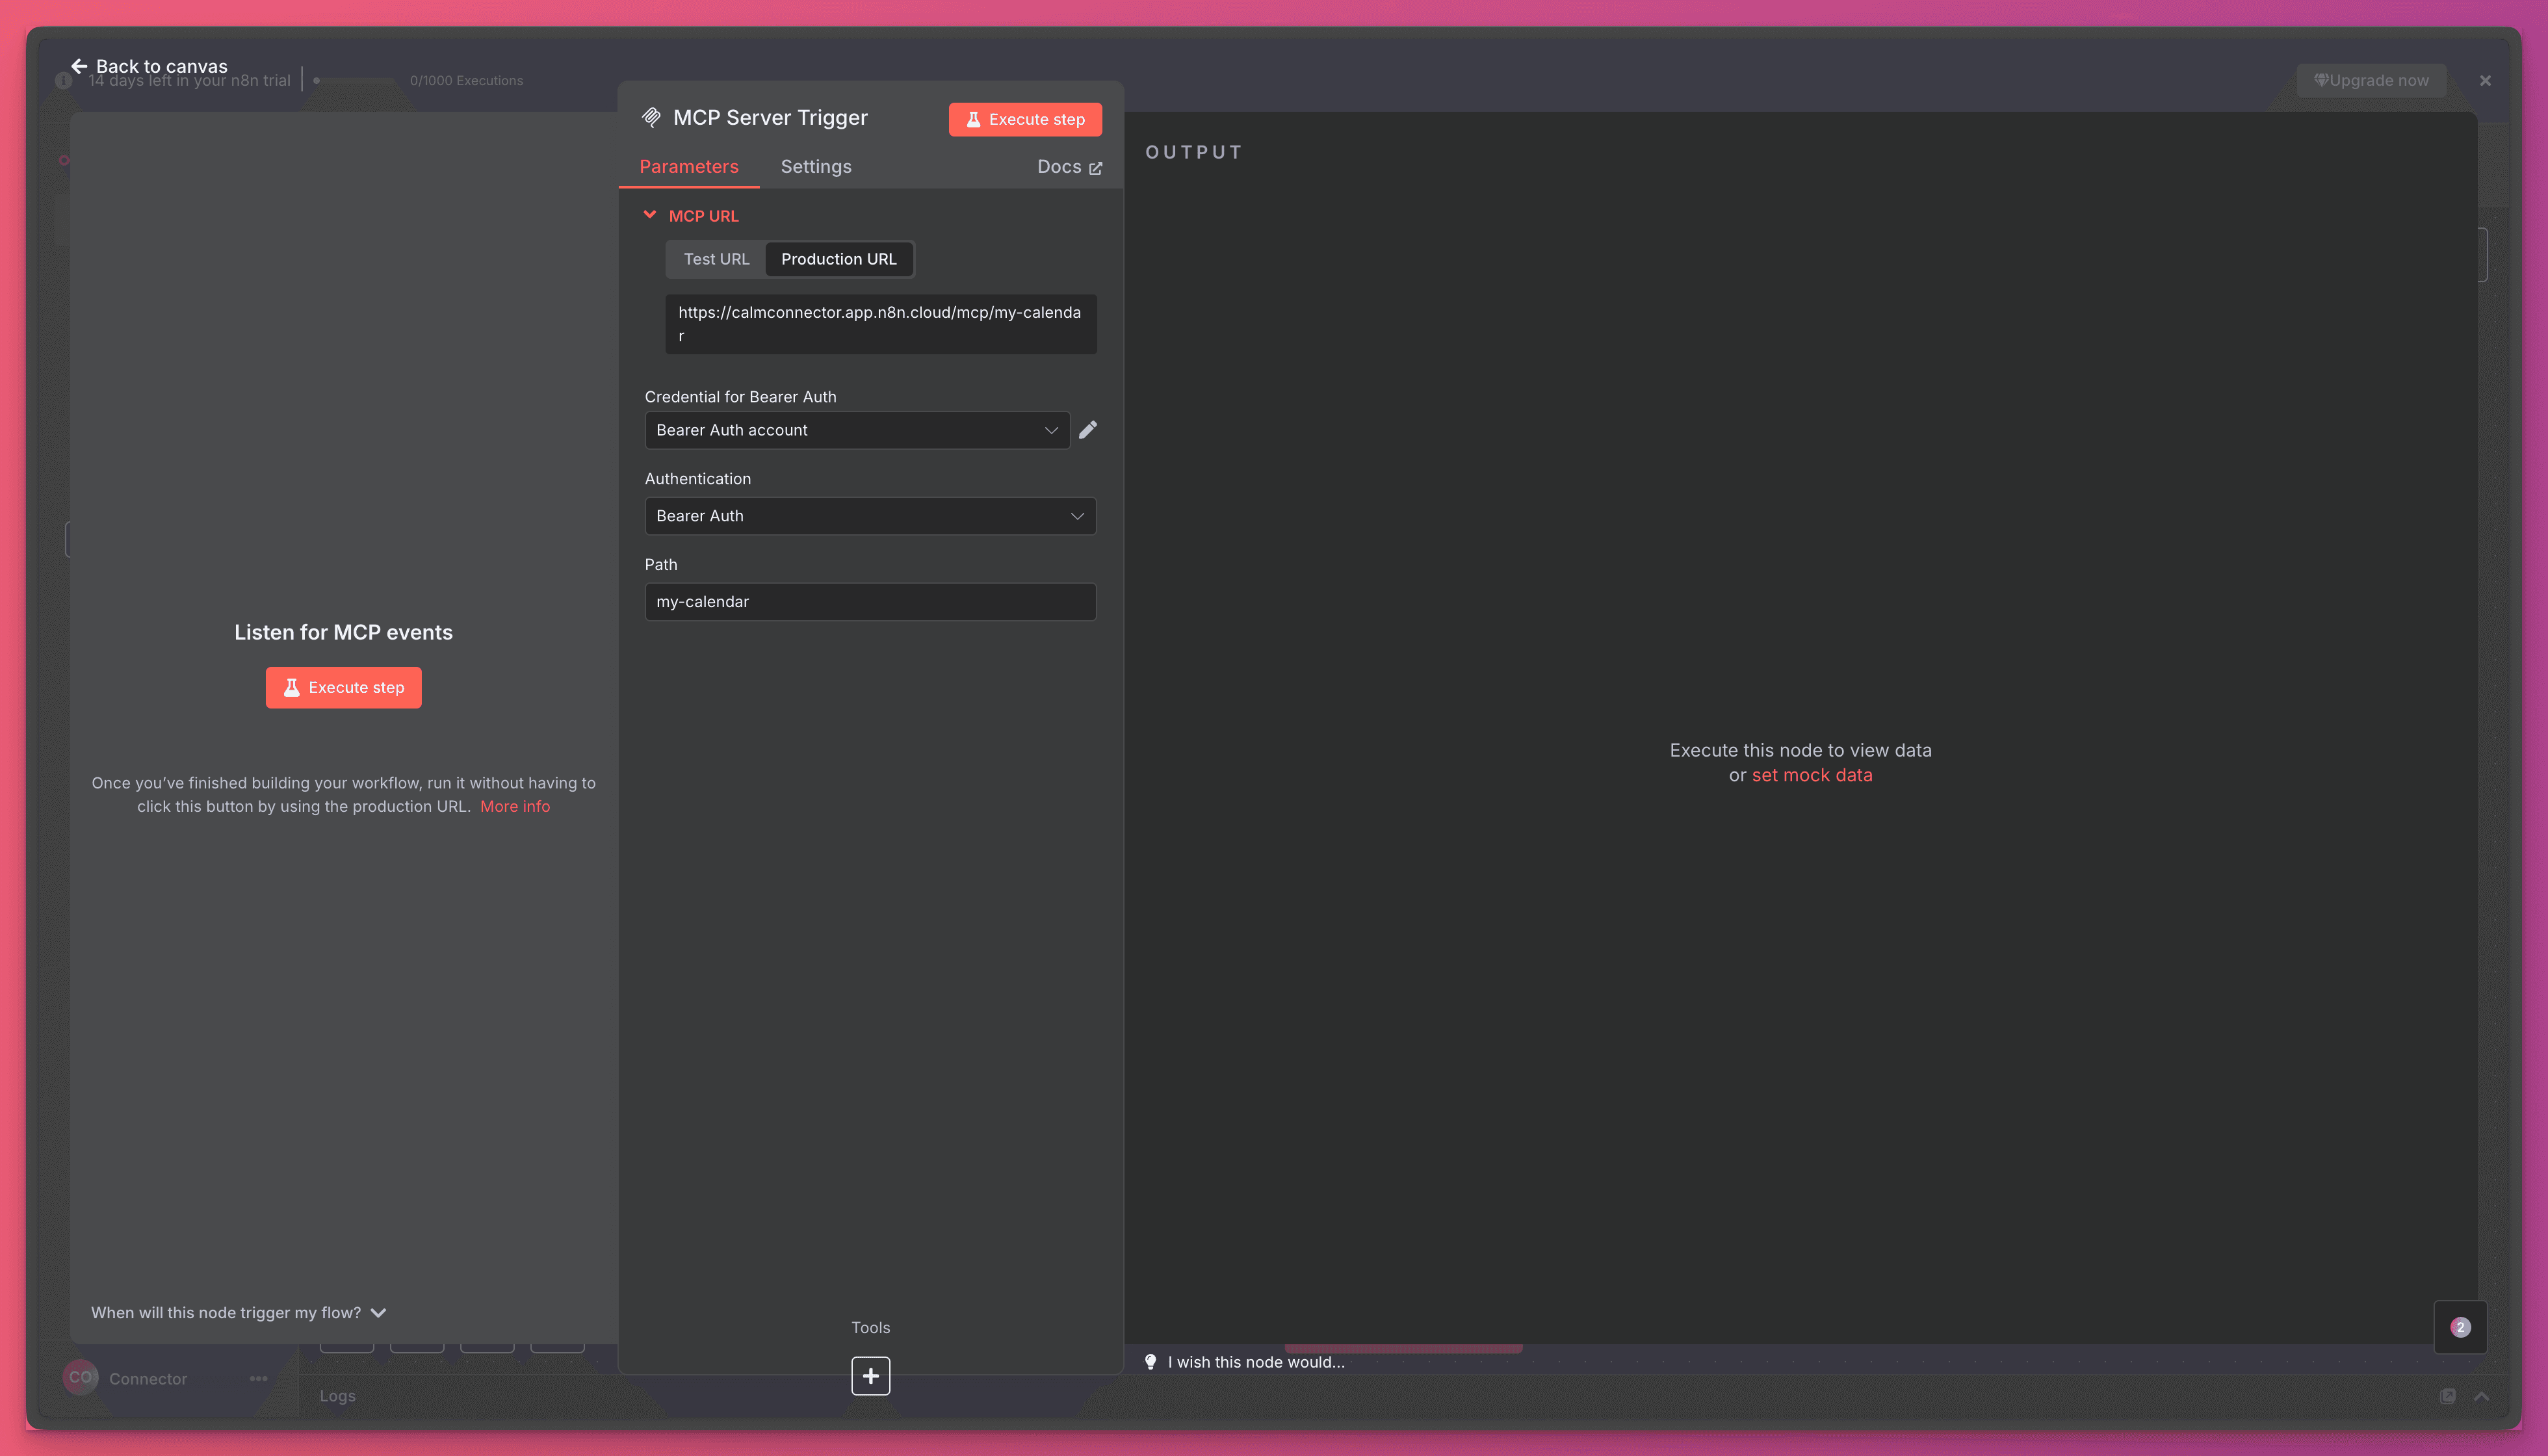
Task: Close the node panel with the X icon
Action: point(2485,81)
